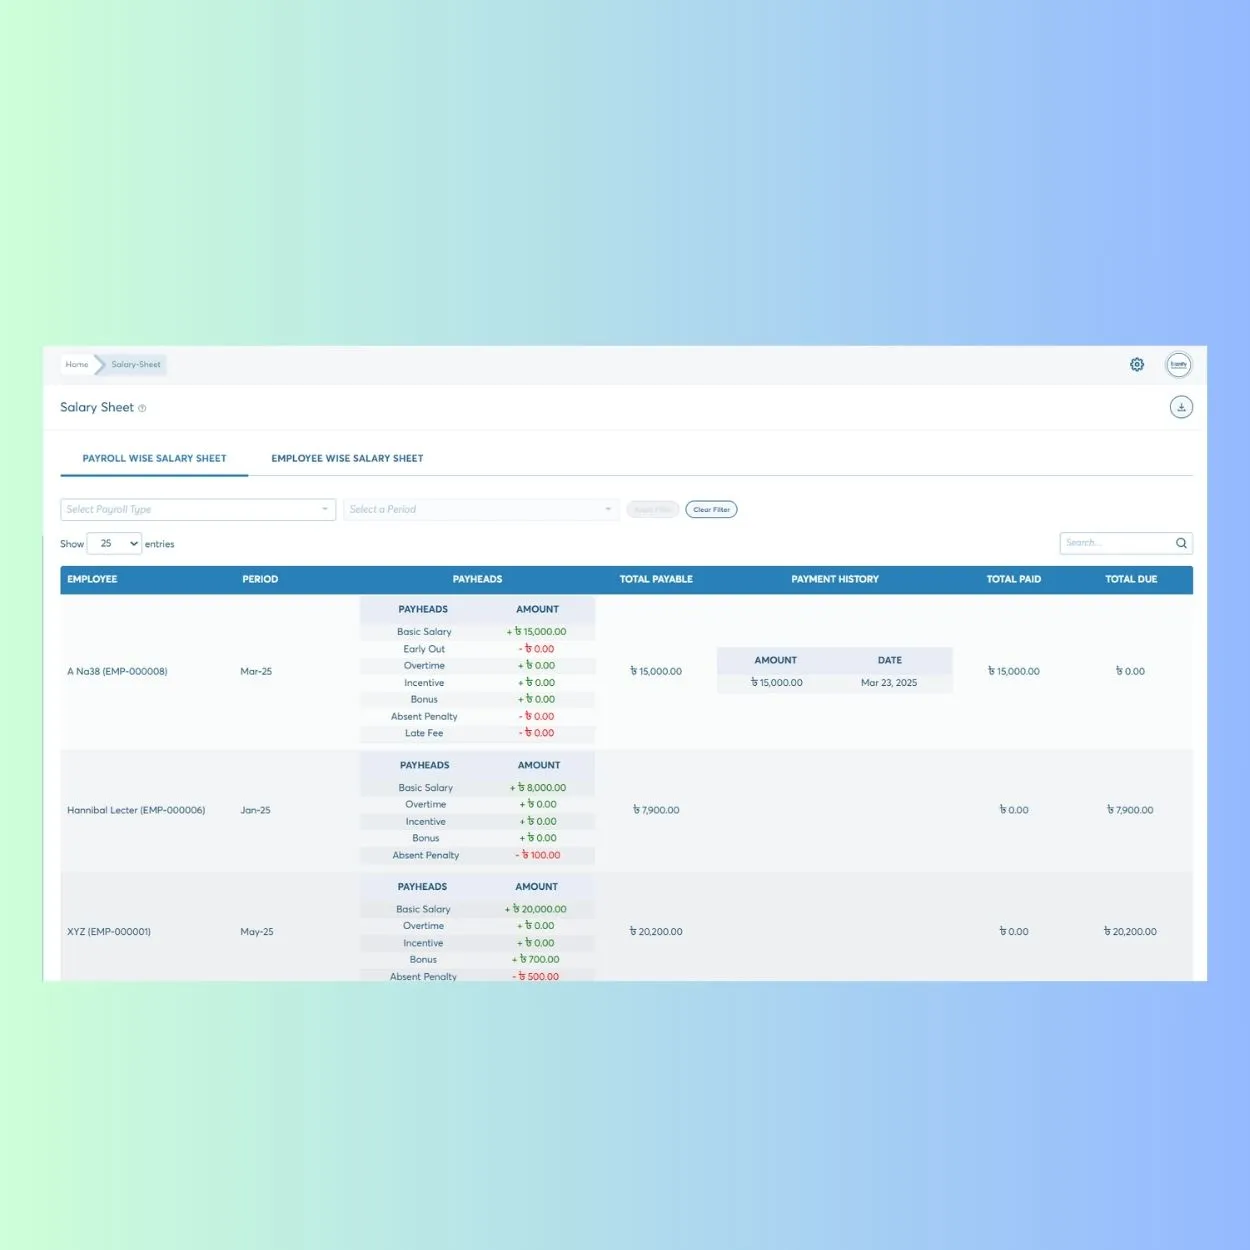Click the Clear Filter button
Screen dimensions: 1250x1250
tap(711, 509)
